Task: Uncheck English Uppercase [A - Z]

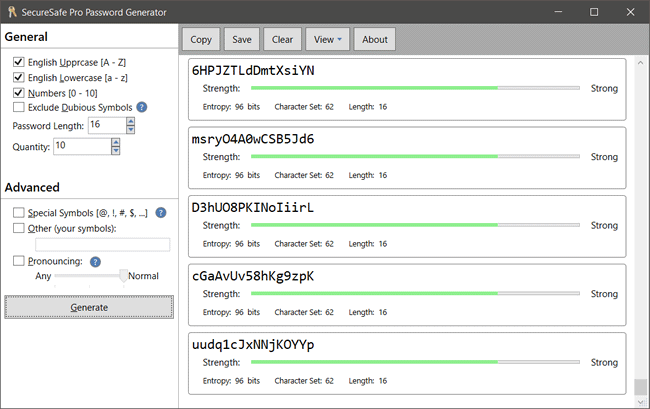Action: [19, 62]
